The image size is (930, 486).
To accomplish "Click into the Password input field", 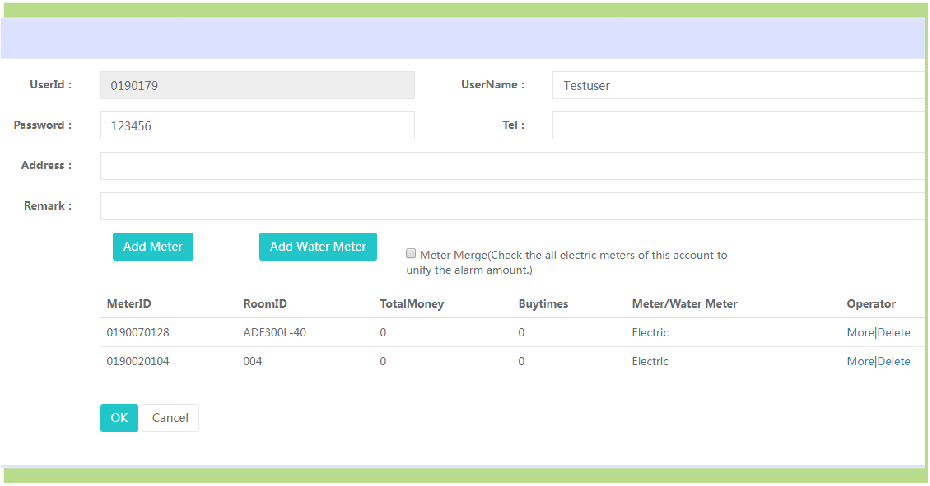I will click(x=257, y=126).
